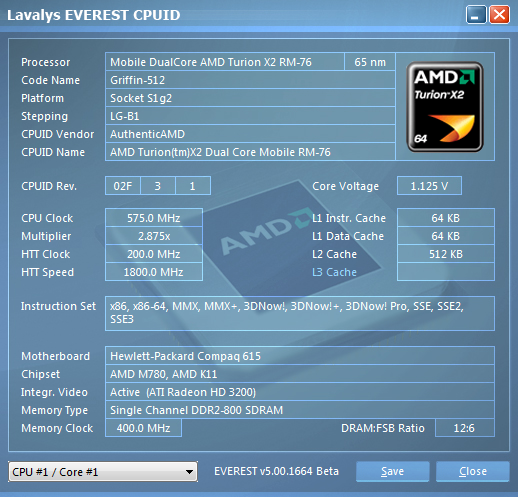Click the red X window close icon
This screenshot has width=518, height=497.
click(x=499, y=15)
